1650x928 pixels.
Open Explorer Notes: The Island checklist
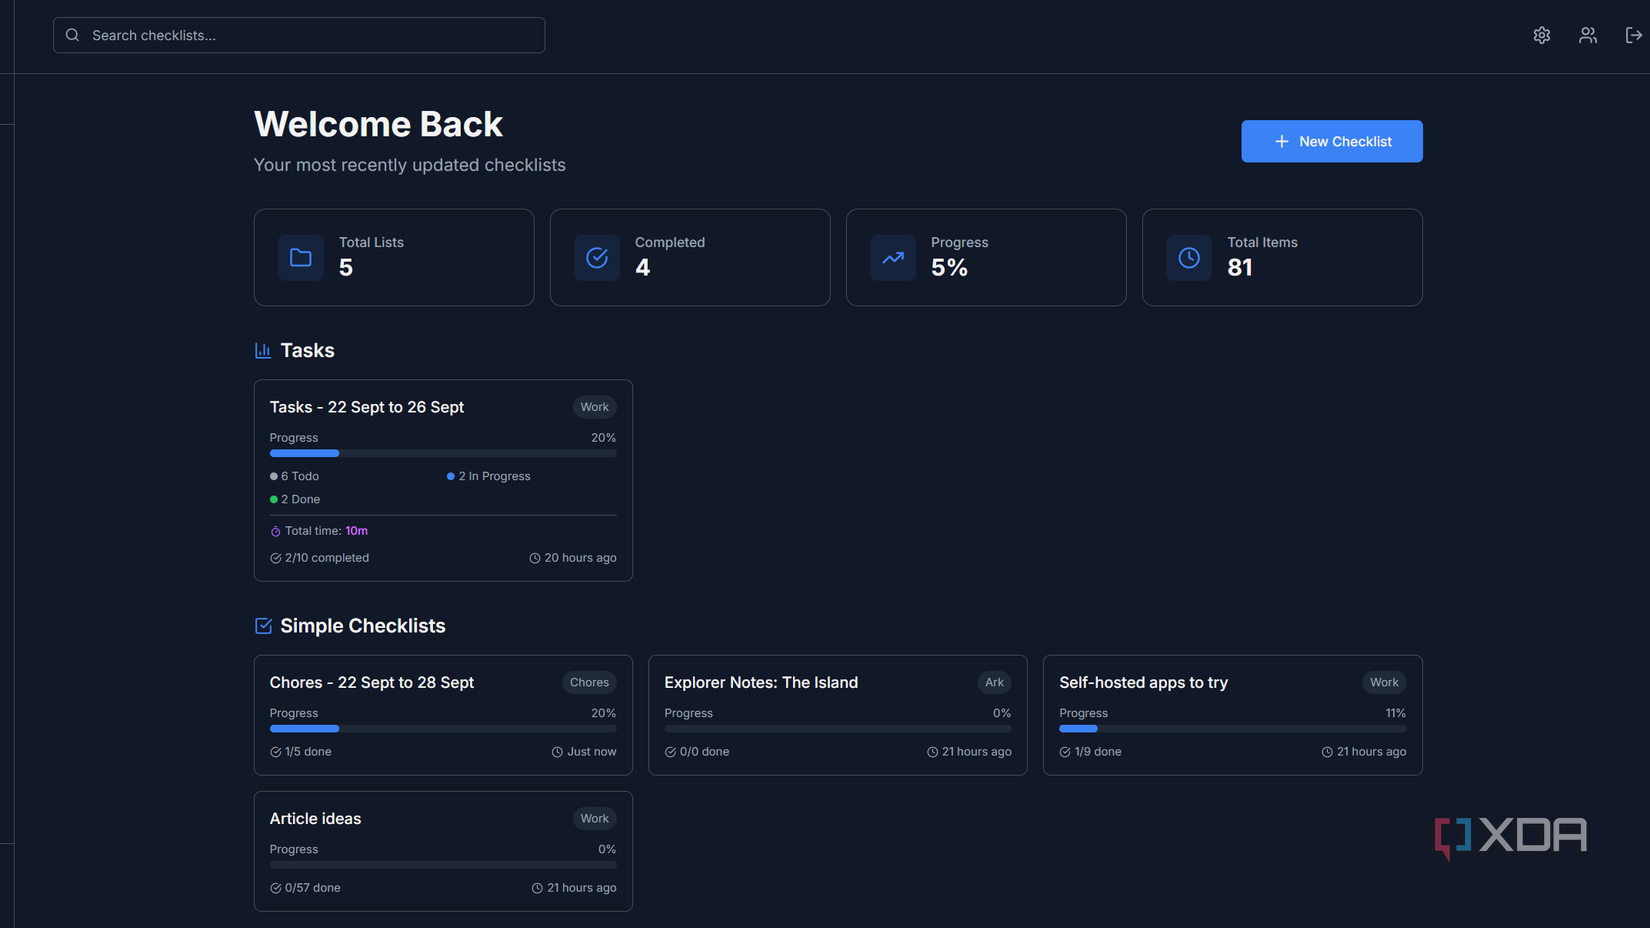click(837, 715)
